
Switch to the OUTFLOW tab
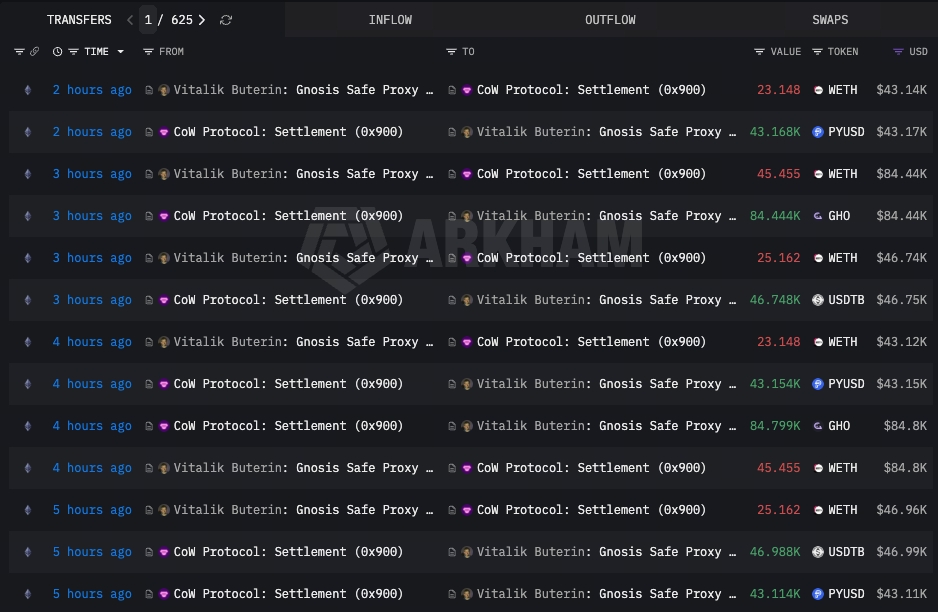point(610,20)
